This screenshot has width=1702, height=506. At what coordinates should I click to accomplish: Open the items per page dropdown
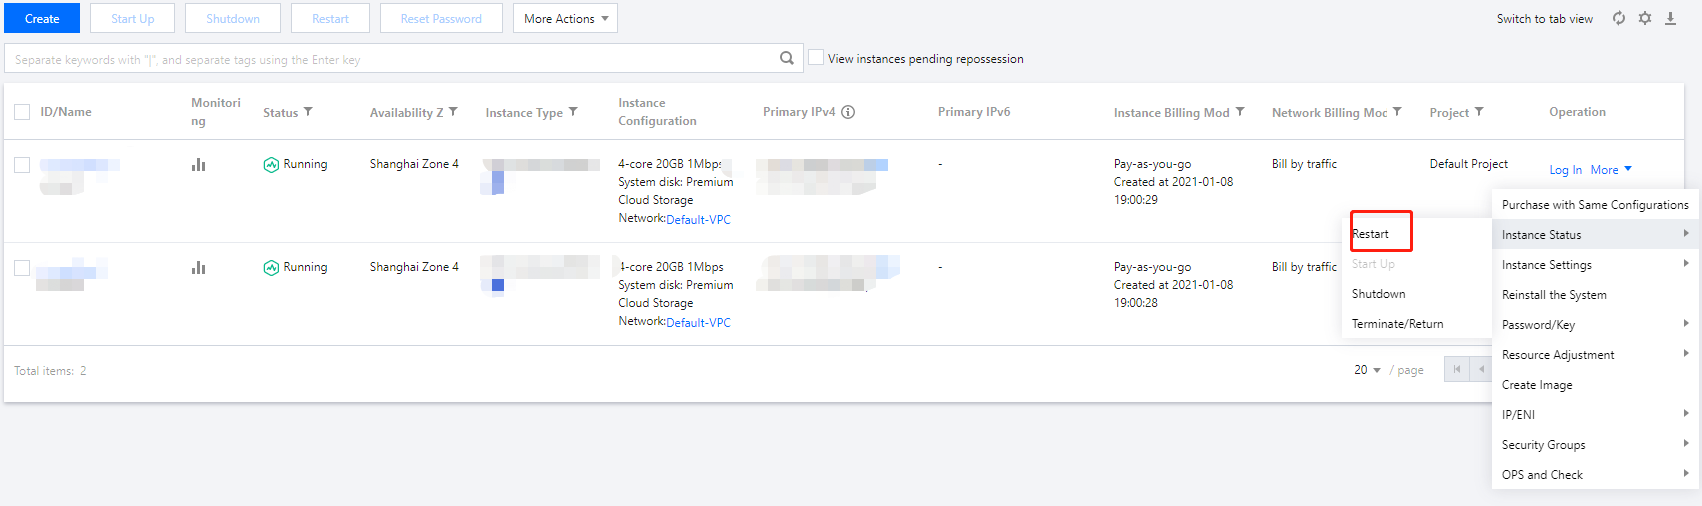(x=1367, y=370)
